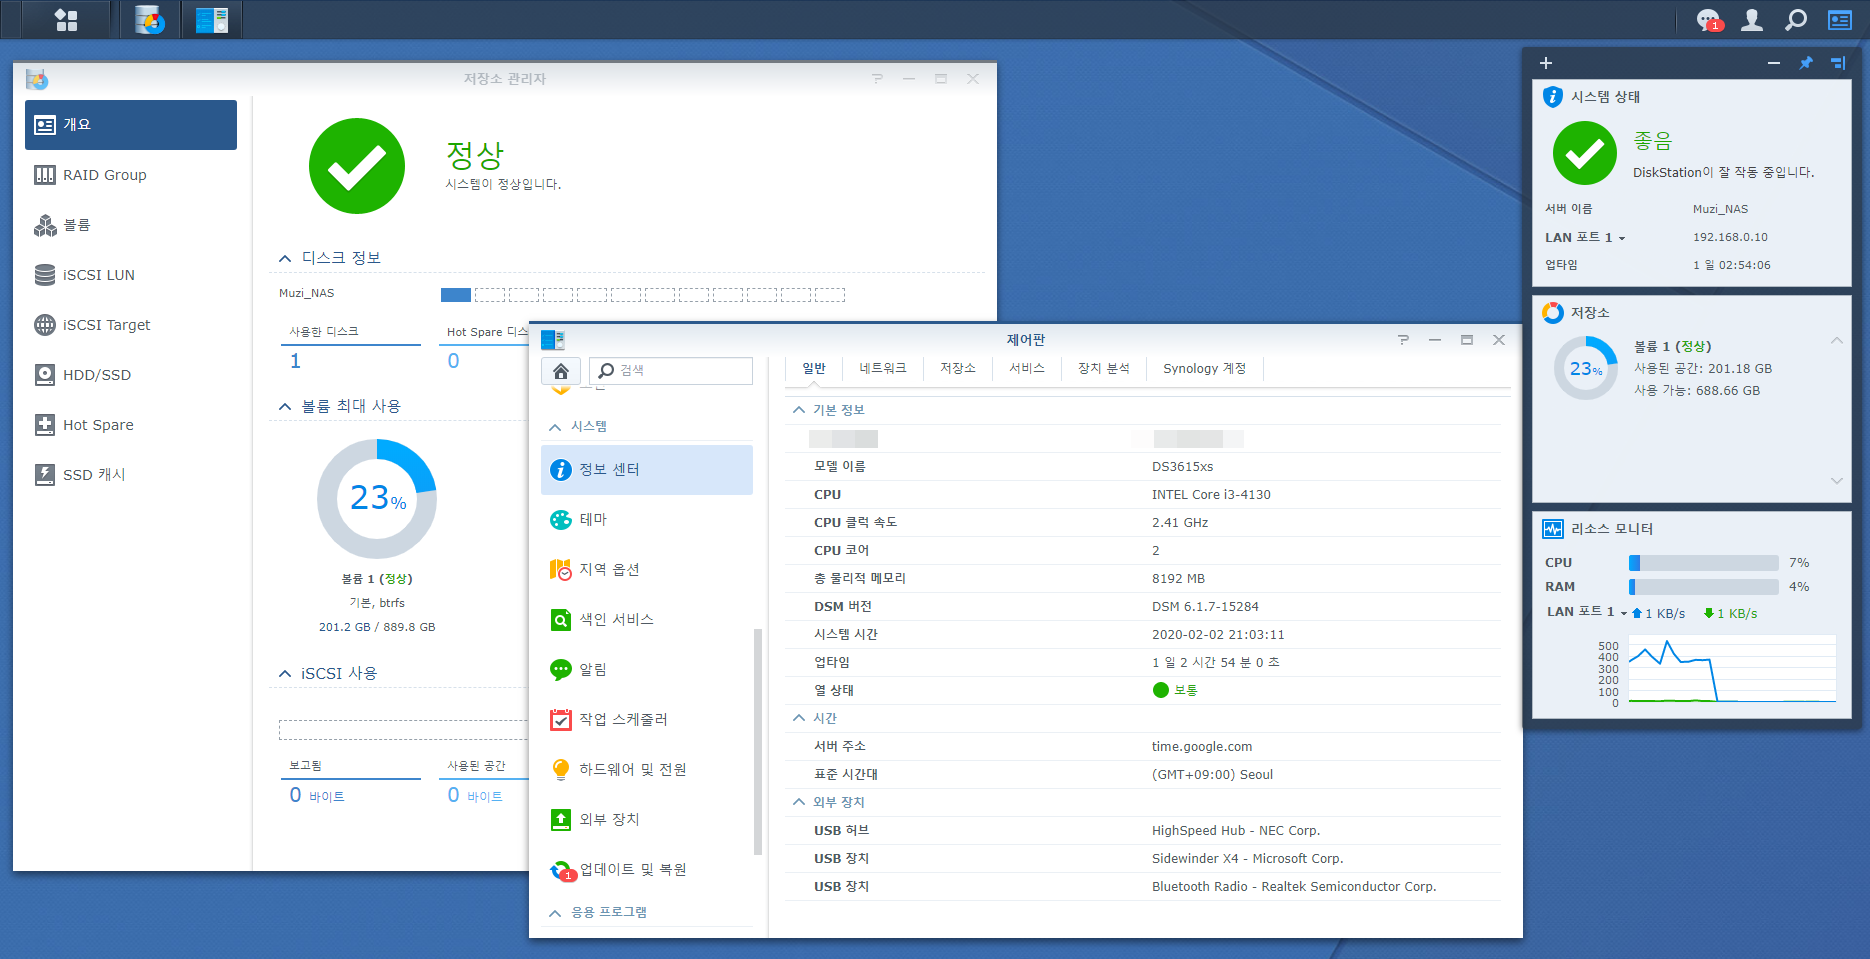The width and height of the screenshot is (1870, 959).
Task: Collapse the iSCSI 사용 section
Action: click(285, 674)
